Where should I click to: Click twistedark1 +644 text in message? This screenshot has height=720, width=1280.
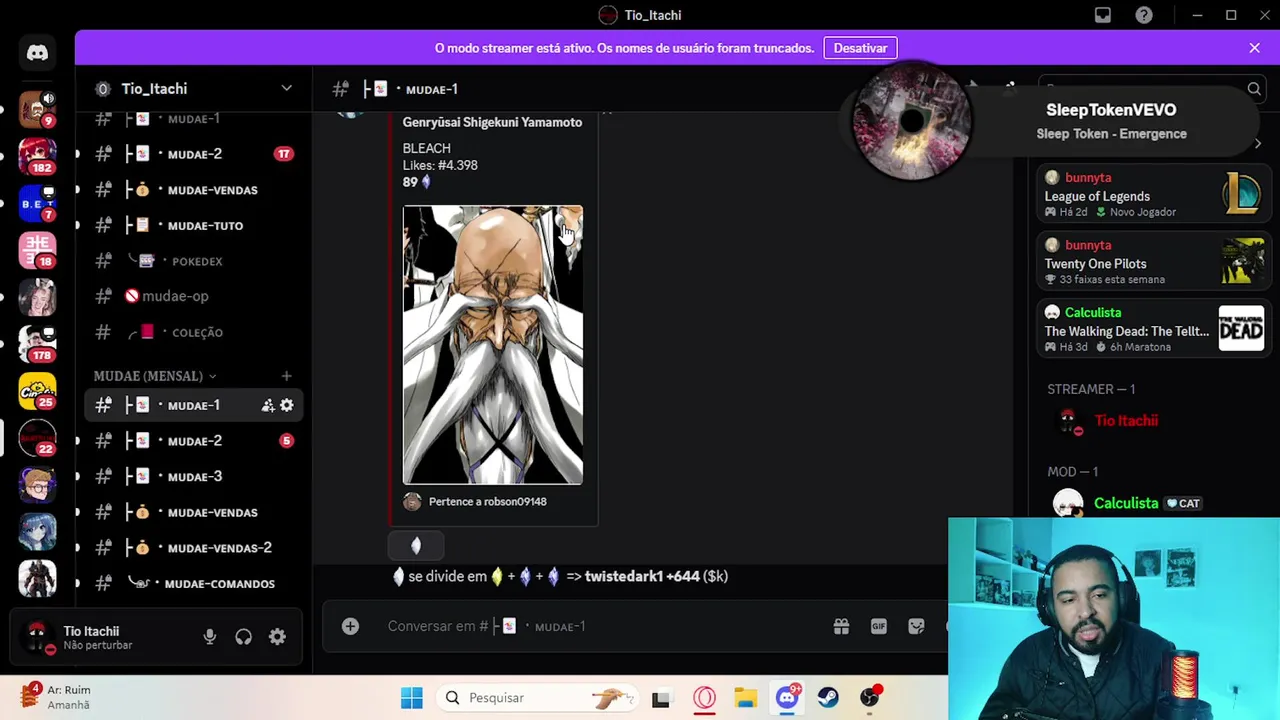(x=642, y=576)
